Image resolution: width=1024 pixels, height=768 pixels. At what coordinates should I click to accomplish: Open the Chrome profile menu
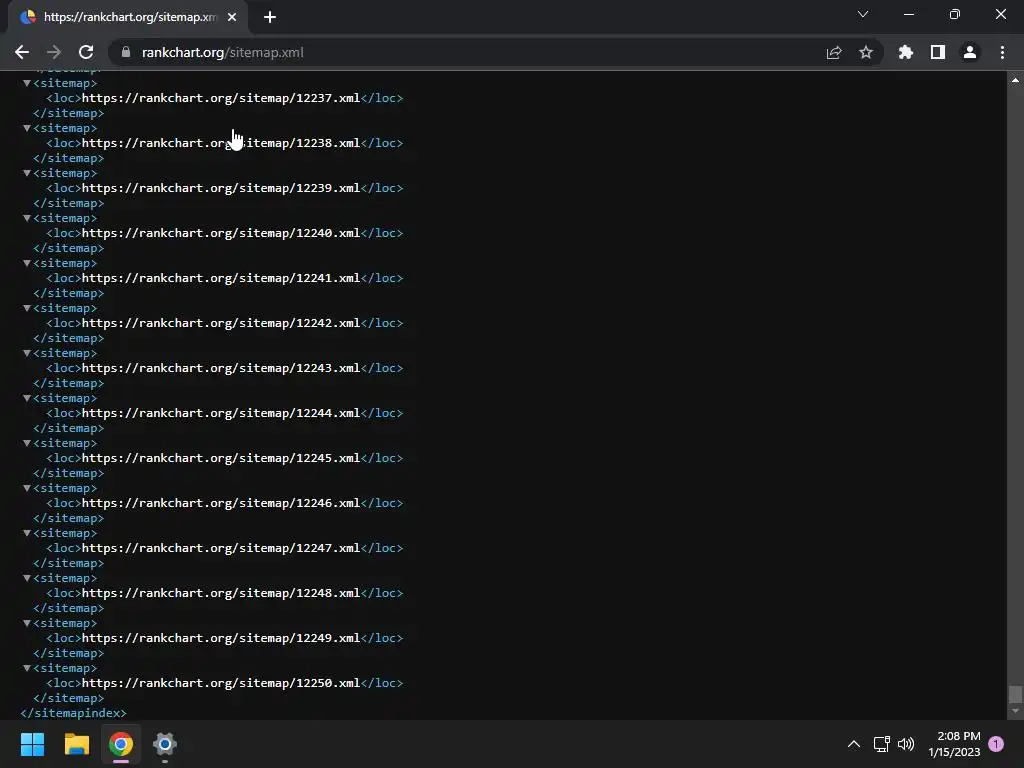click(x=970, y=52)
